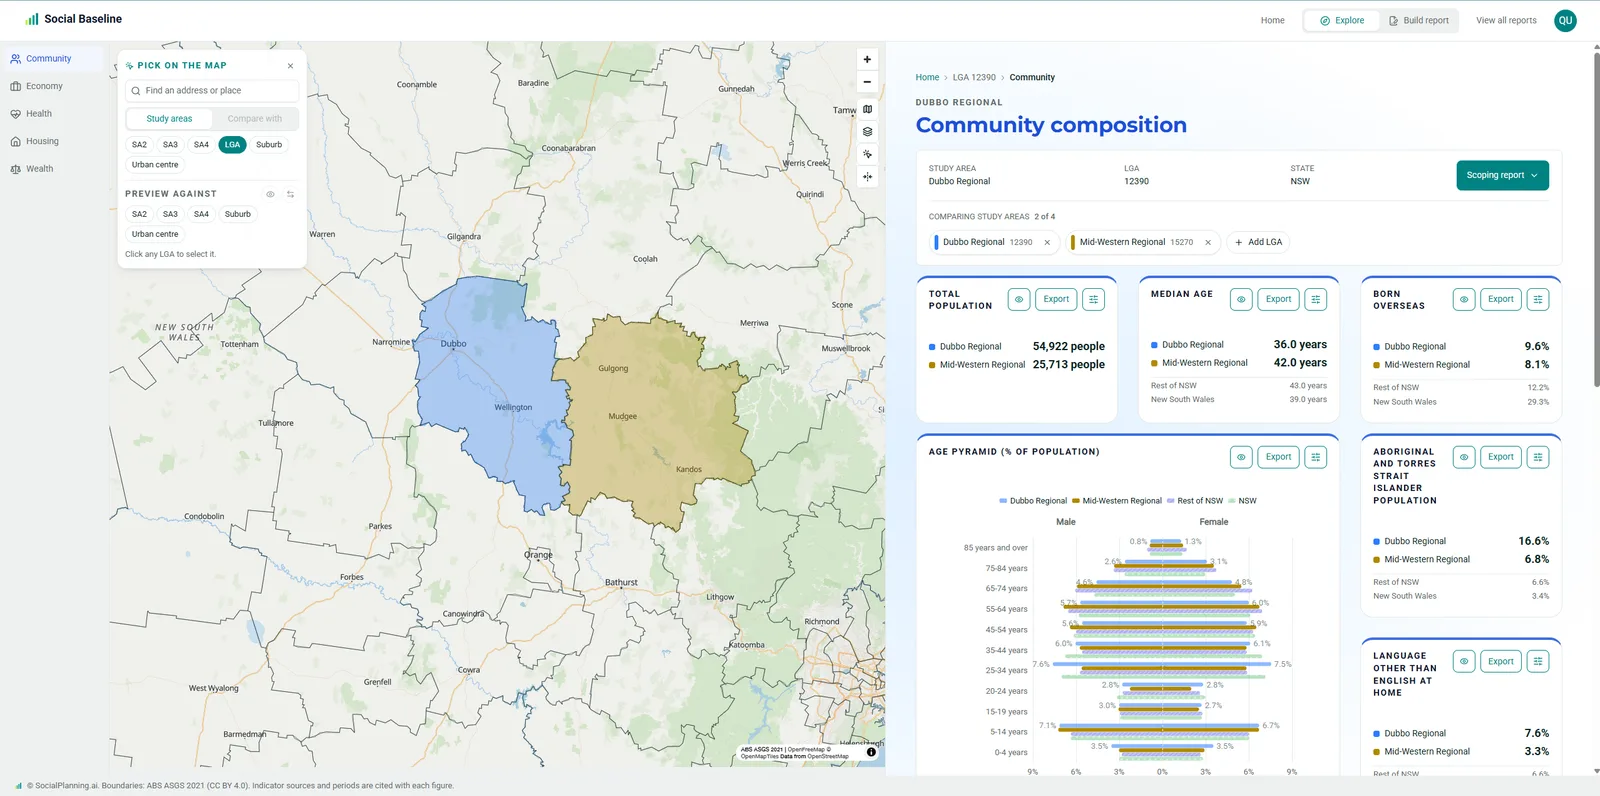
Task: Zoom out on the map
Action: [x=867, y=82]
